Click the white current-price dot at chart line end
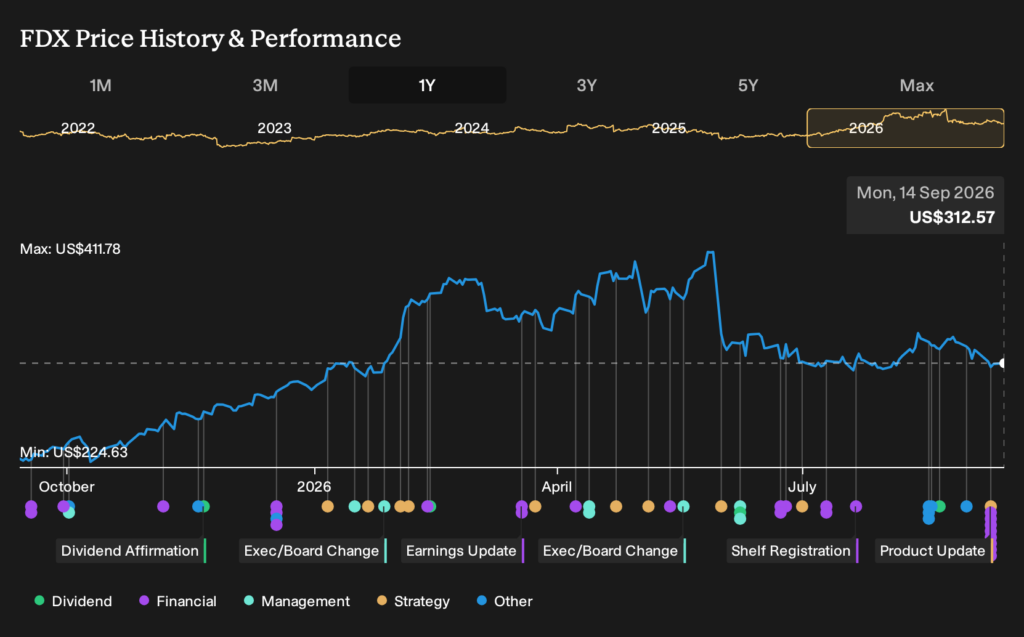The height and width of the screenshot is (637, 1024). pyautogui.click(x=1002, y=363)
